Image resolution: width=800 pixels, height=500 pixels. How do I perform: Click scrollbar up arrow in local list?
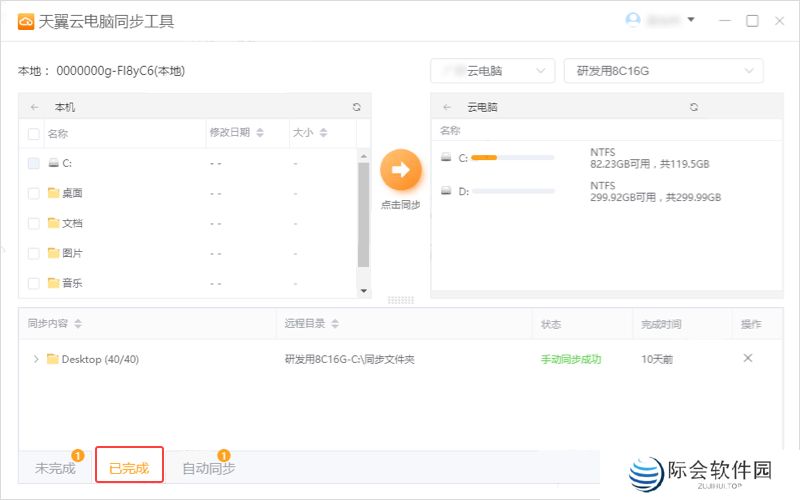point(364,156)
